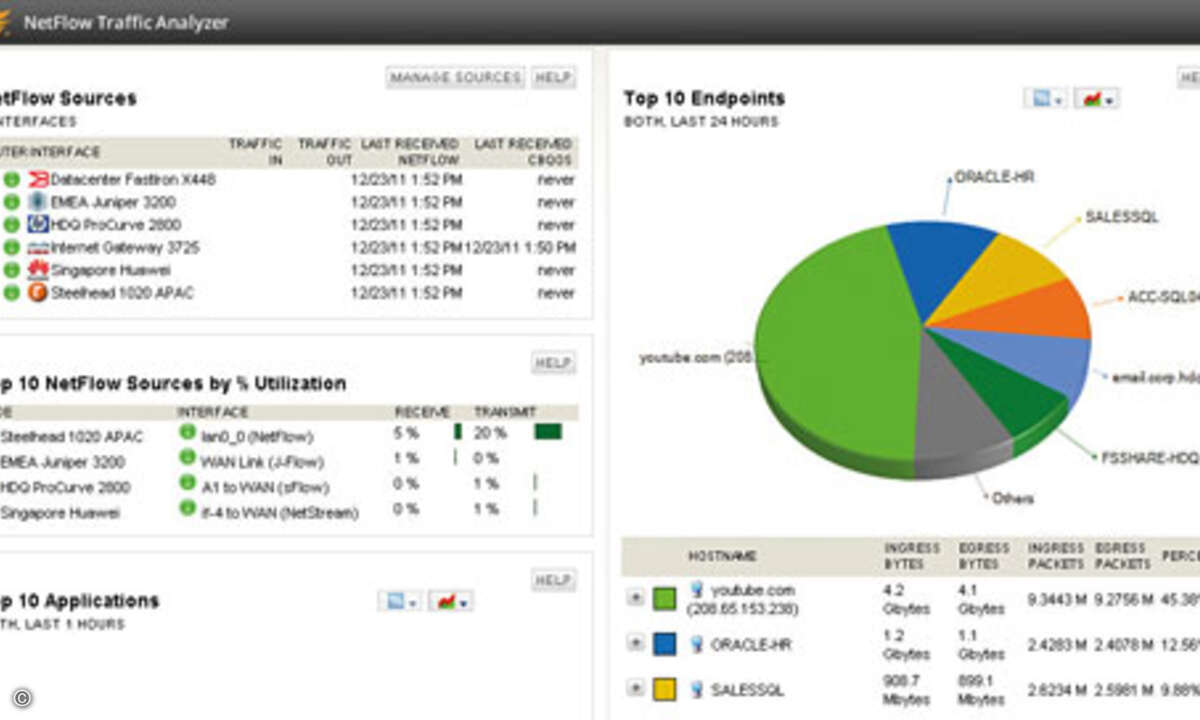Open the if-4 to WAN (NetStream) interface
Screen dimensions: 1200x720
[x=279, y=512]
